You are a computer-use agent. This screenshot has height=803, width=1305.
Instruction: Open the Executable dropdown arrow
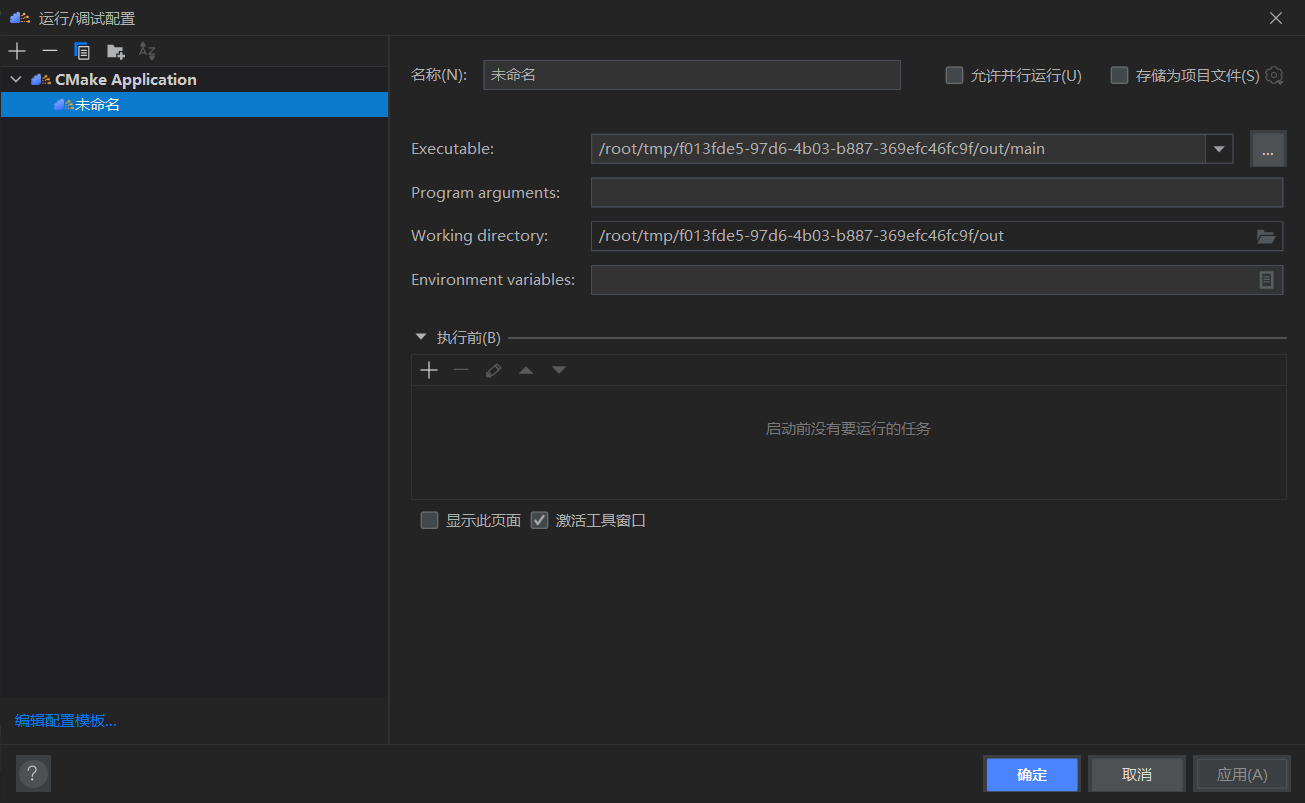point(1219,149)
